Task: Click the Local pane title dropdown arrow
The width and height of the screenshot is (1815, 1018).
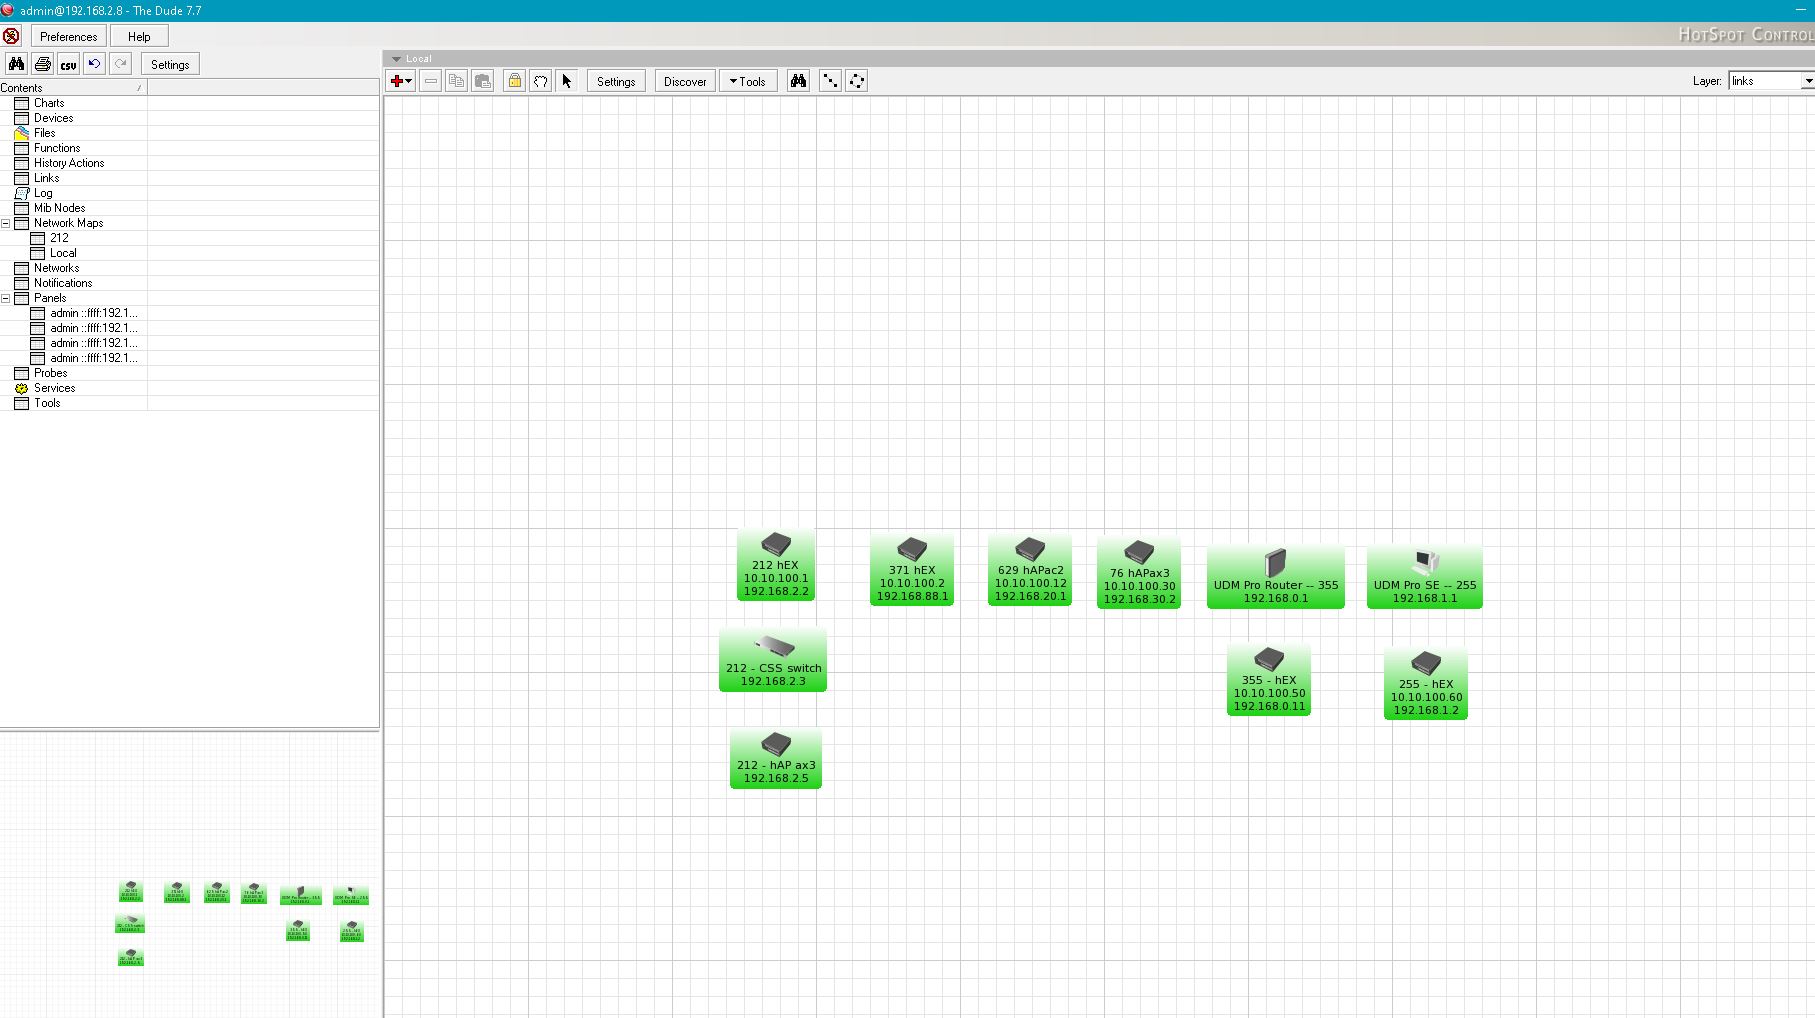Action: (396, 59)
